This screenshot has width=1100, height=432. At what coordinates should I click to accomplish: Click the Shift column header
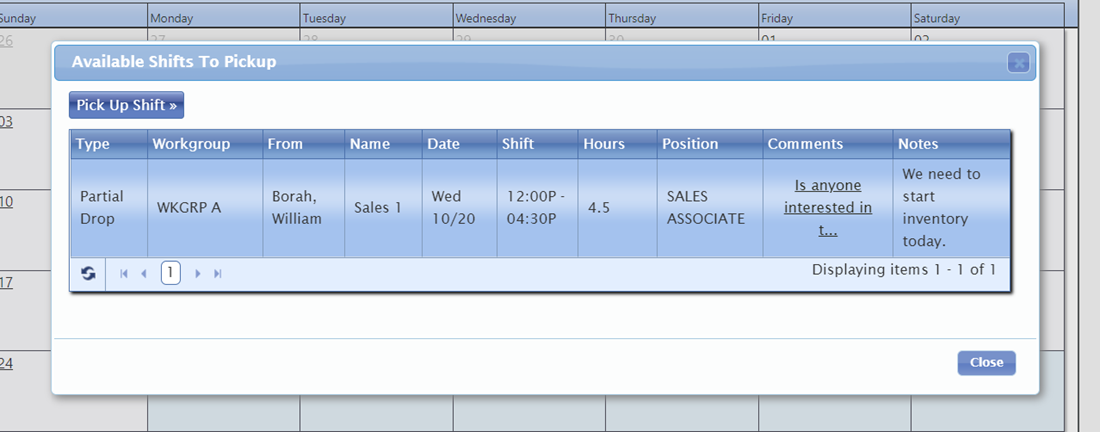point(518,144)
